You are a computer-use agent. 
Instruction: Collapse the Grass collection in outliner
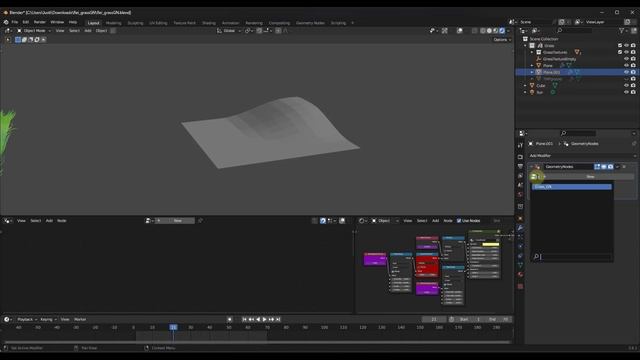525,46
